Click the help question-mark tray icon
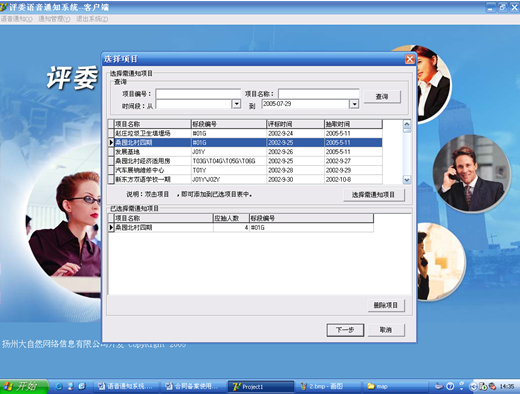This screenshot has width=520, height=394. 450,386
